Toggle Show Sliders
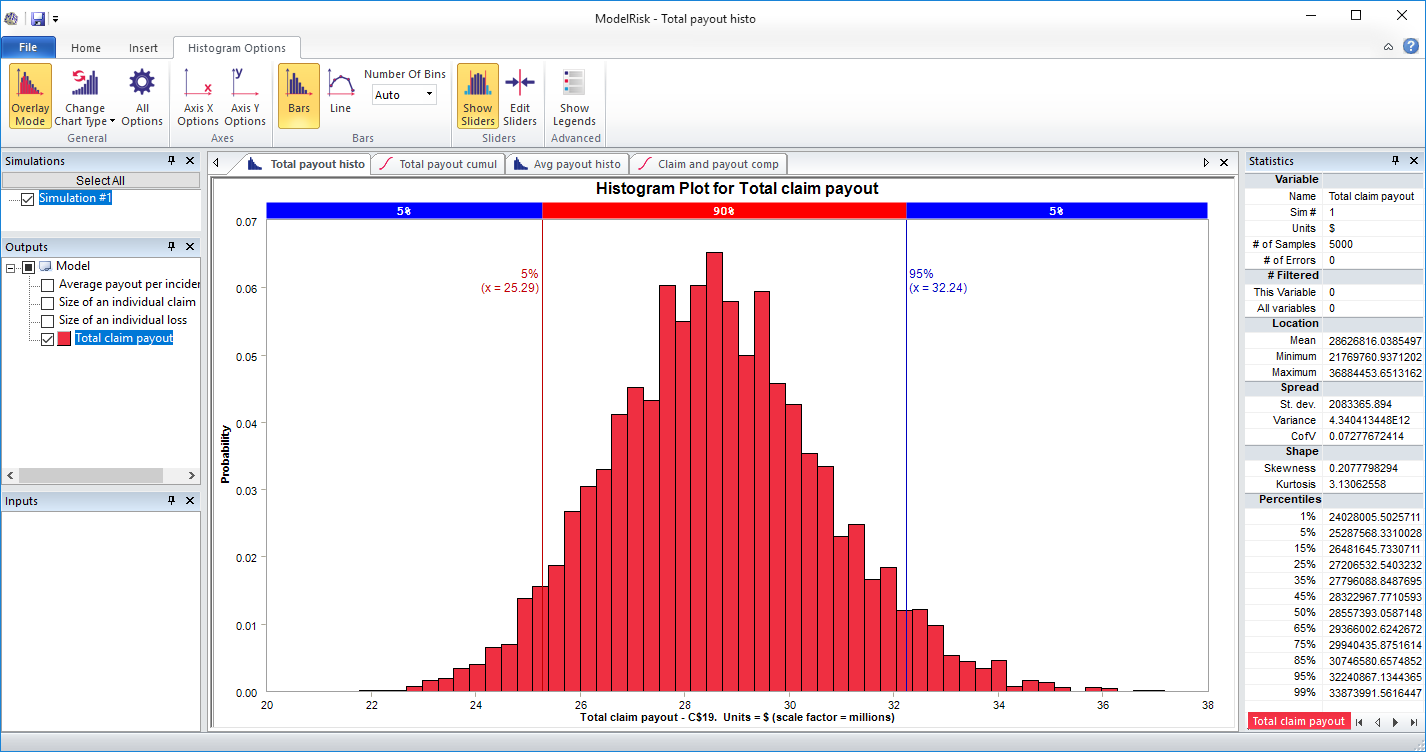Screen dimensions: 1426x752 click(477, 95)
